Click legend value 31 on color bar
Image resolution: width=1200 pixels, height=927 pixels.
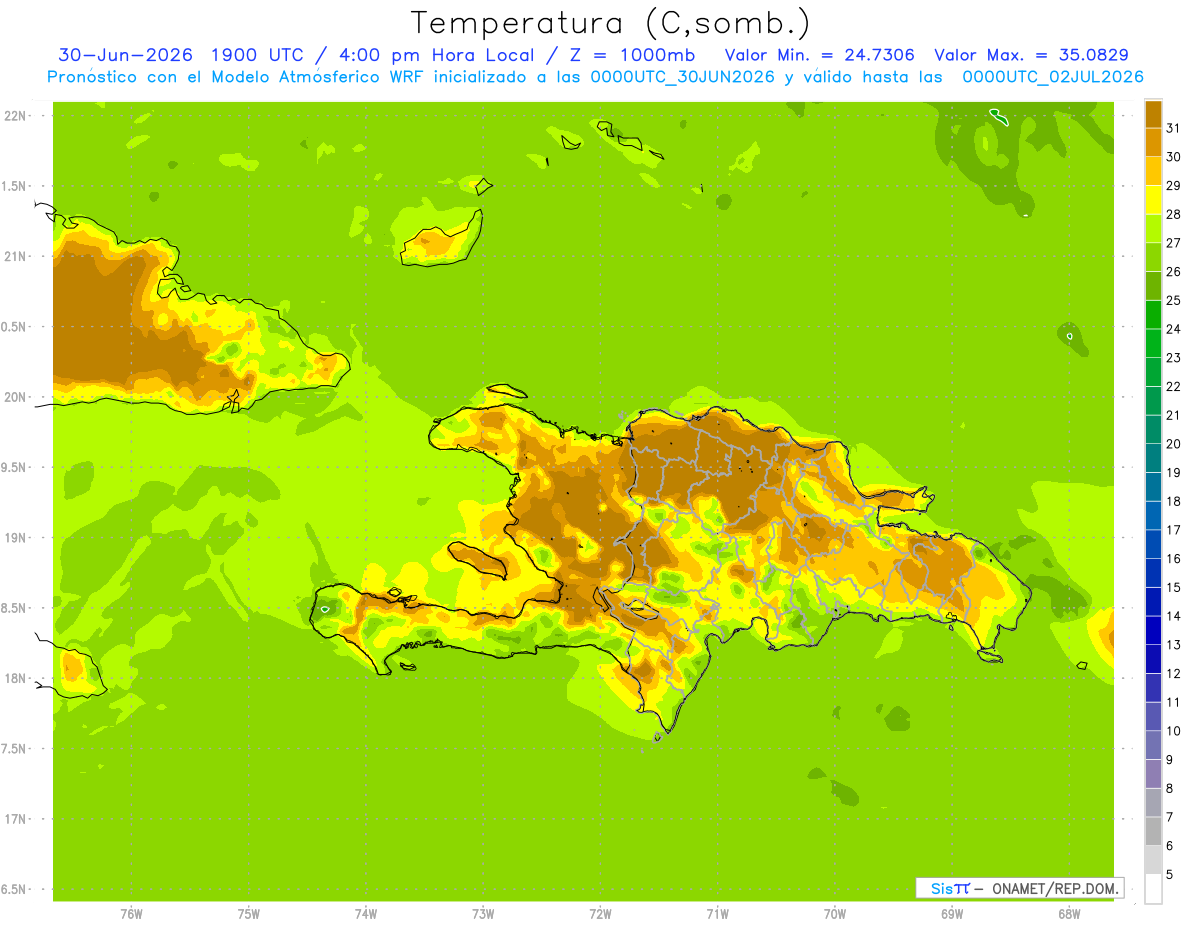pyautogui.click(x=1173, y=128)
